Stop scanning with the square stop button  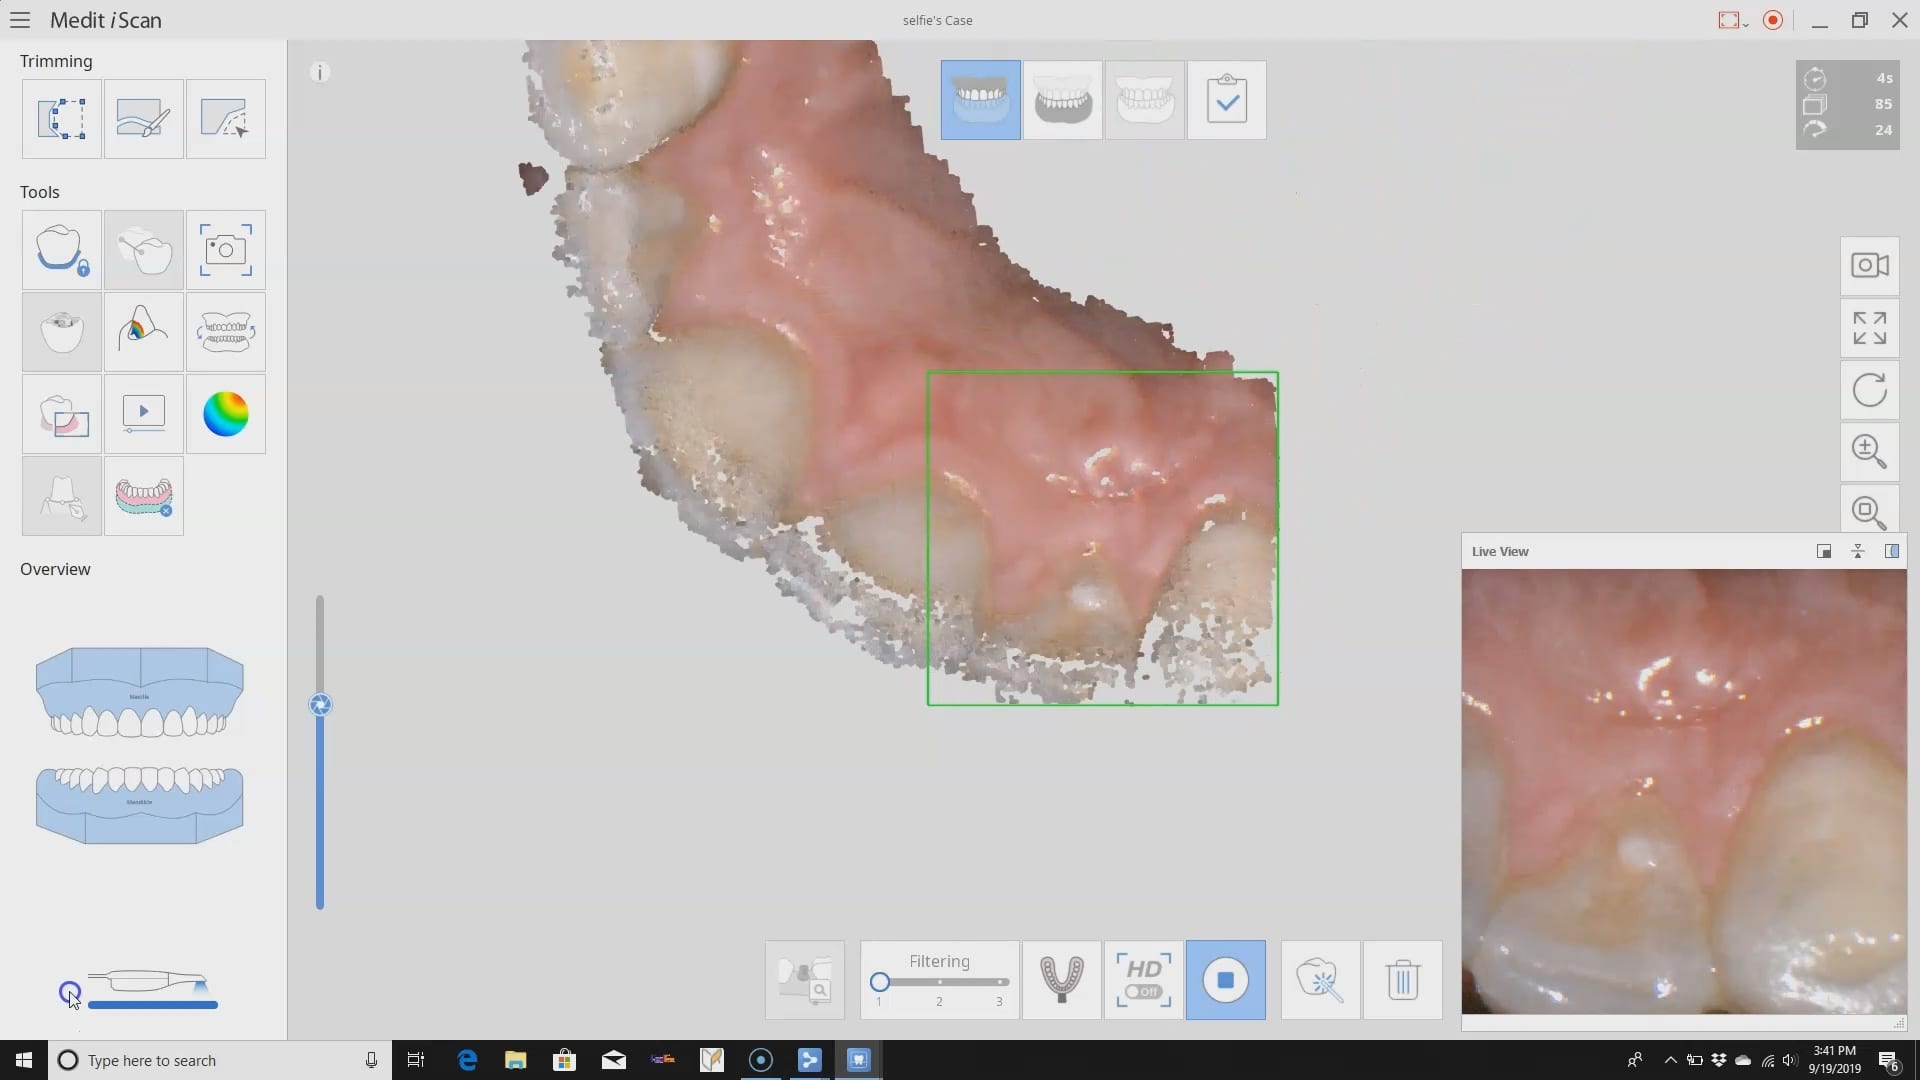click(x=1225, y=980)
